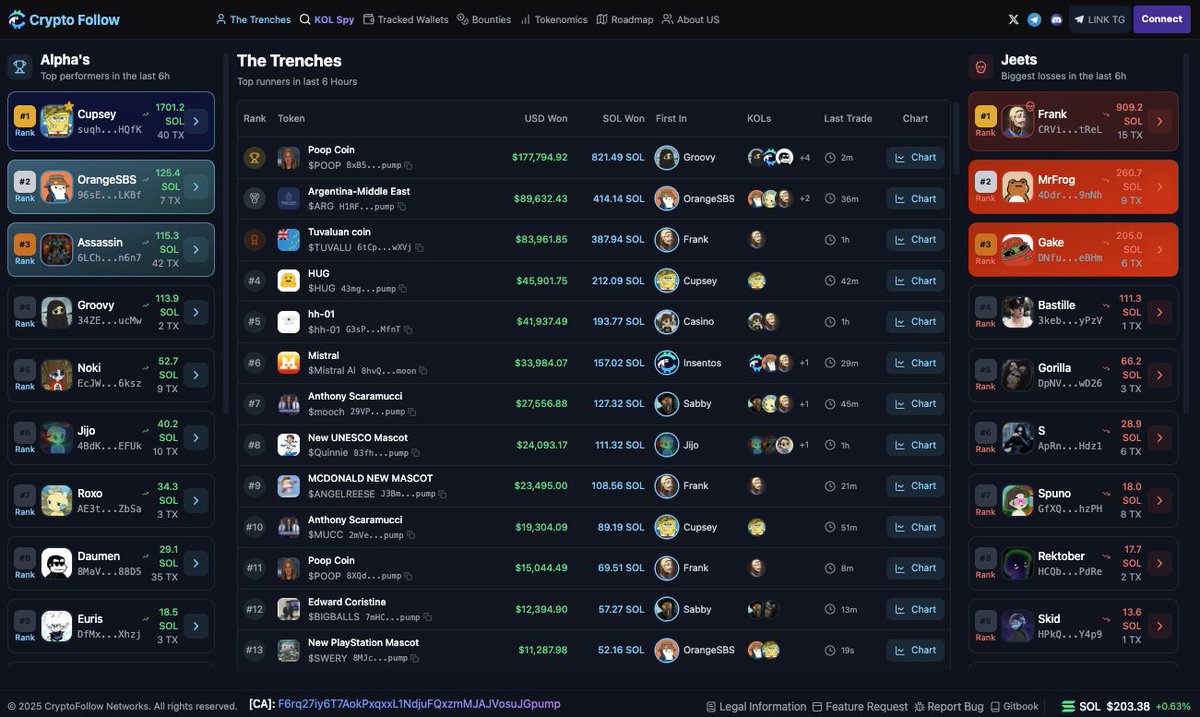Click the LINK TG button
Viewport: 1200px width, 717px height.
(x=1099, y=19)
